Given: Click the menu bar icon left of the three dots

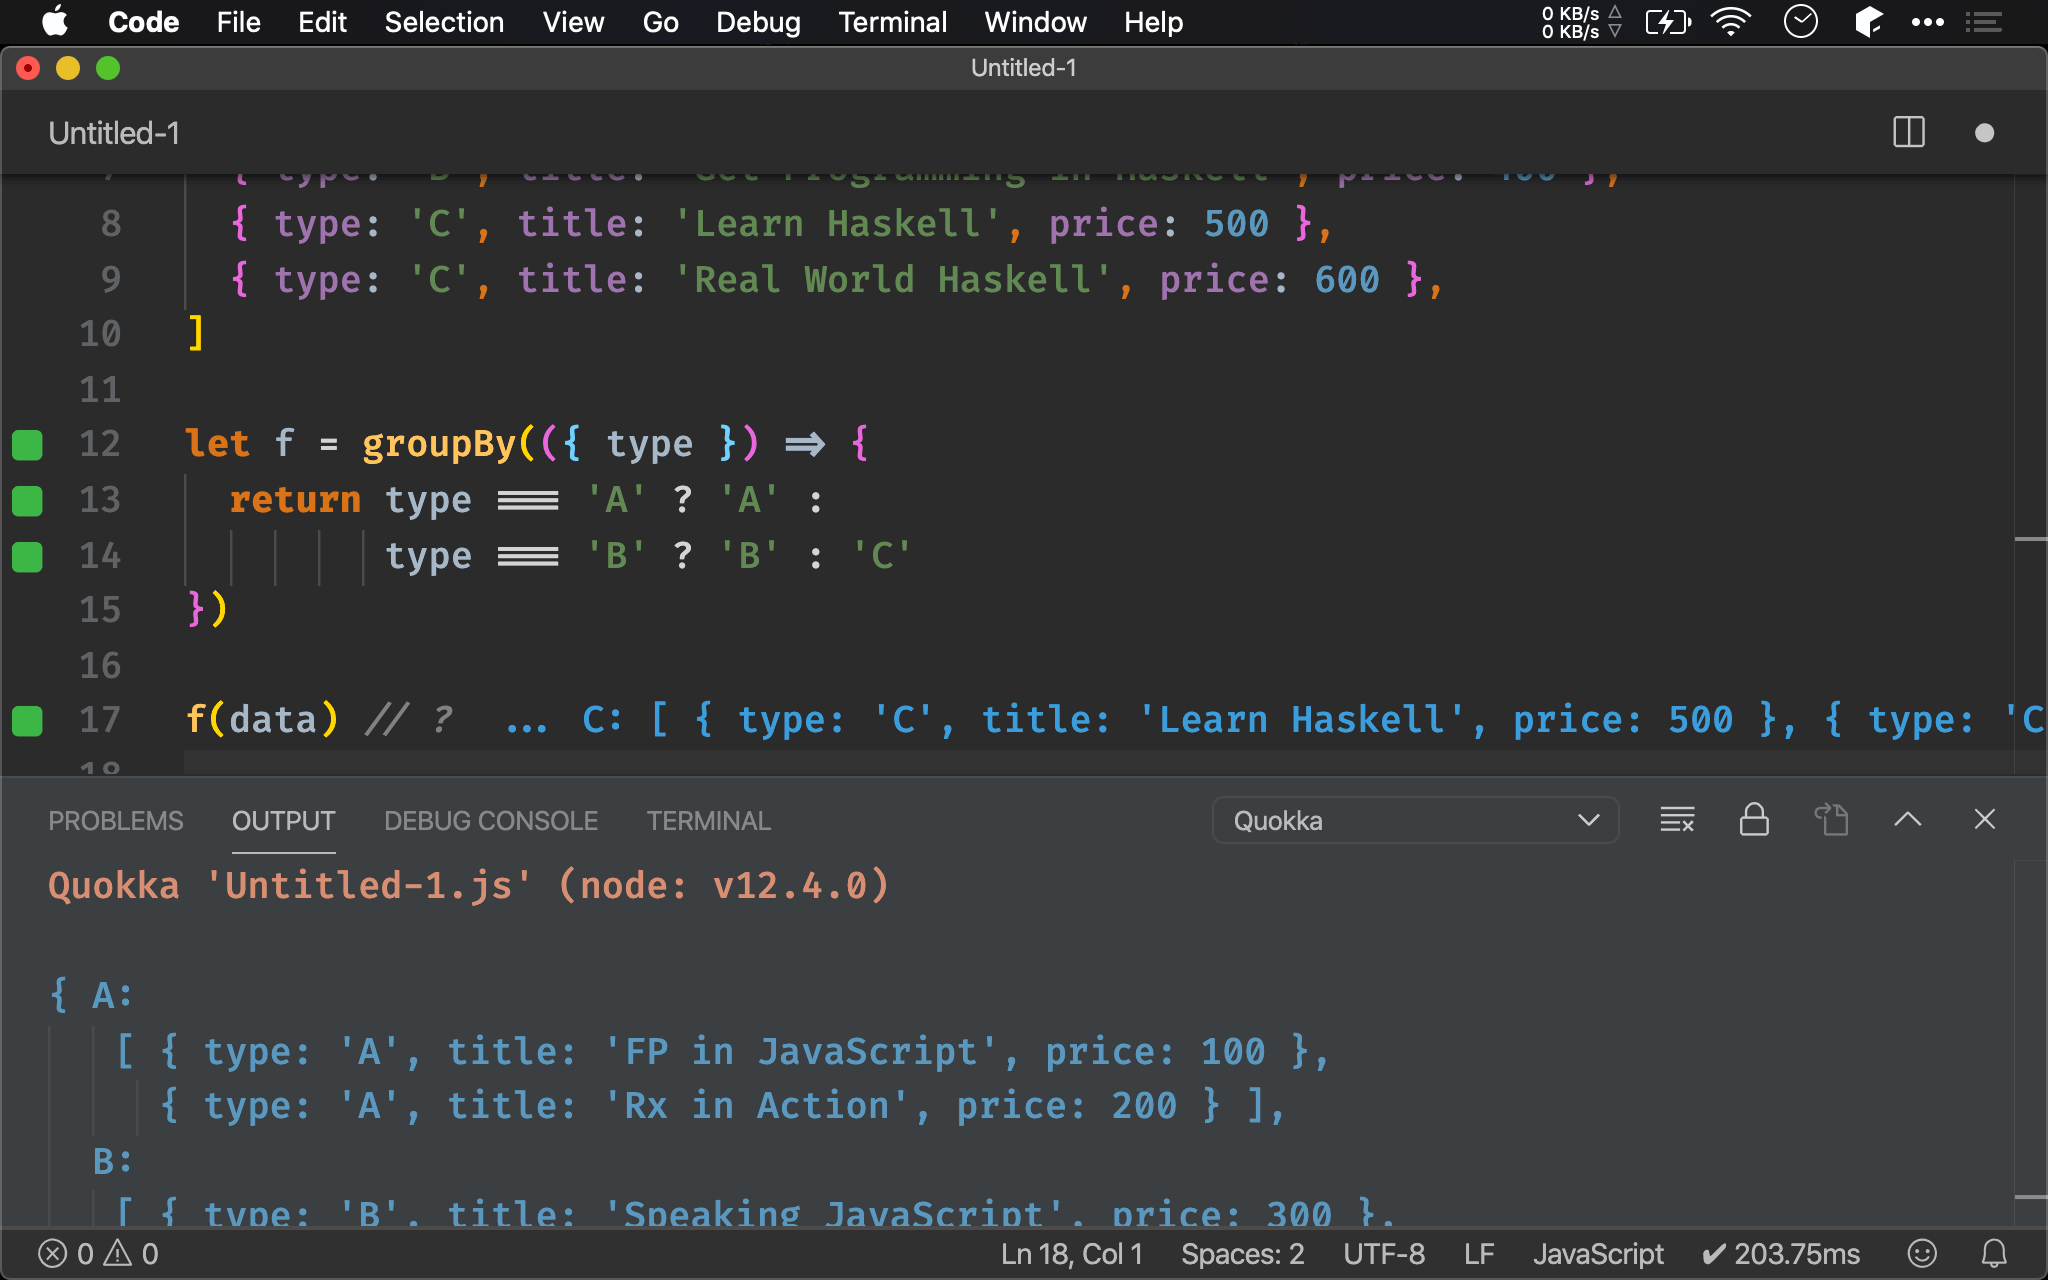Looking at the screenshot, I should (x=1868, y=22).
